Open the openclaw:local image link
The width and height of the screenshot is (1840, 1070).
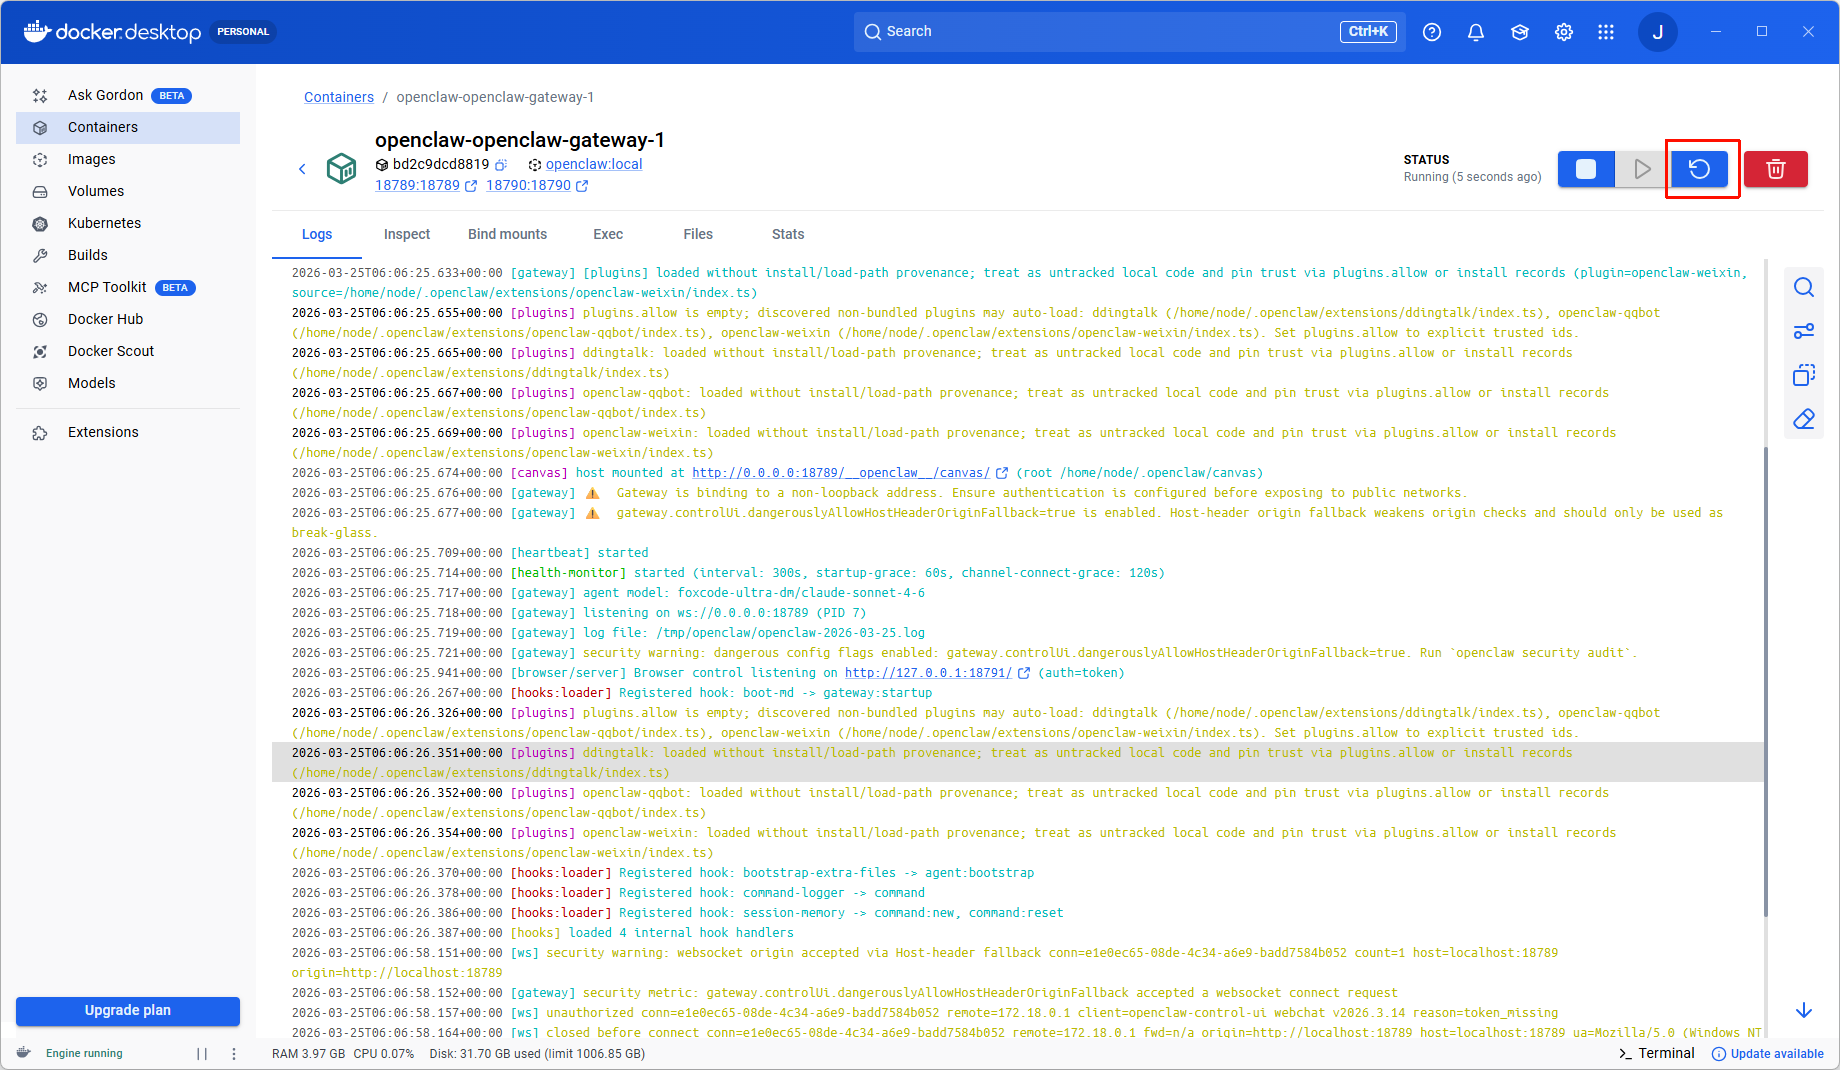594,164
